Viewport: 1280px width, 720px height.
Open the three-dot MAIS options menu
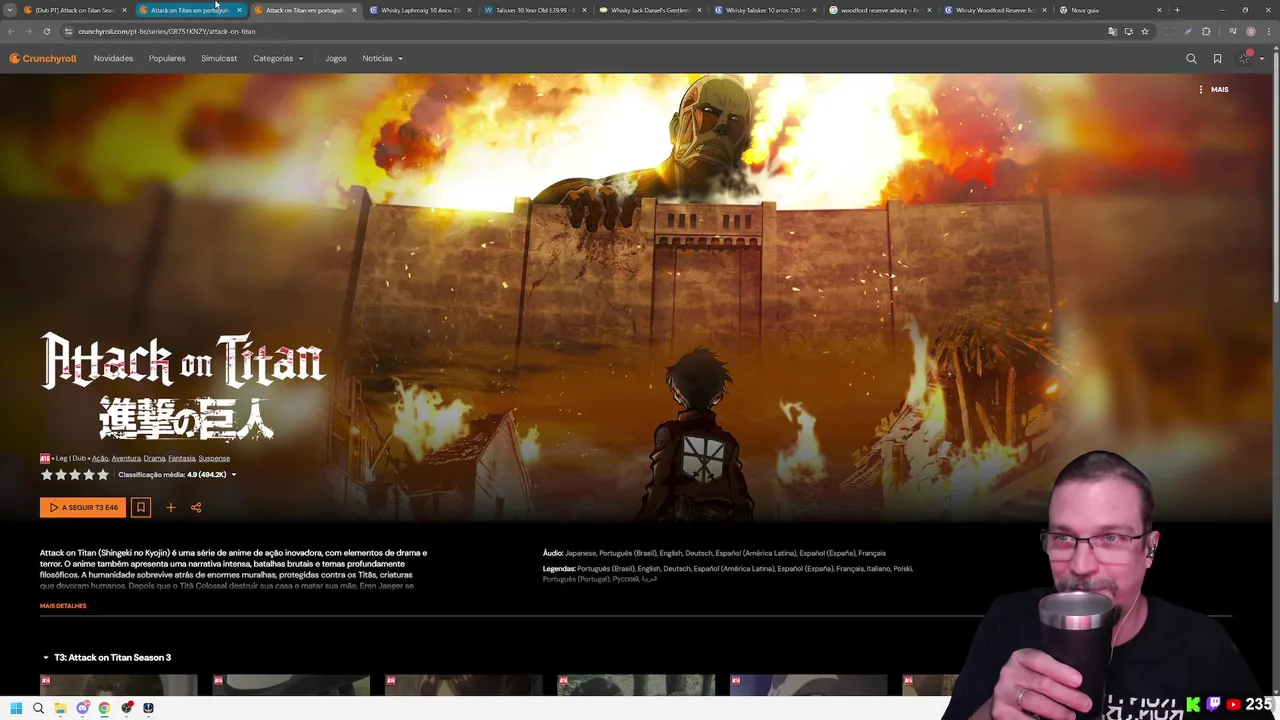1213,89
